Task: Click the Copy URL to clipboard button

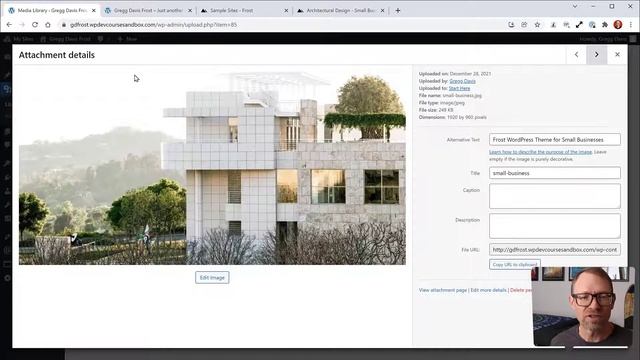Action: click(515, 264)
